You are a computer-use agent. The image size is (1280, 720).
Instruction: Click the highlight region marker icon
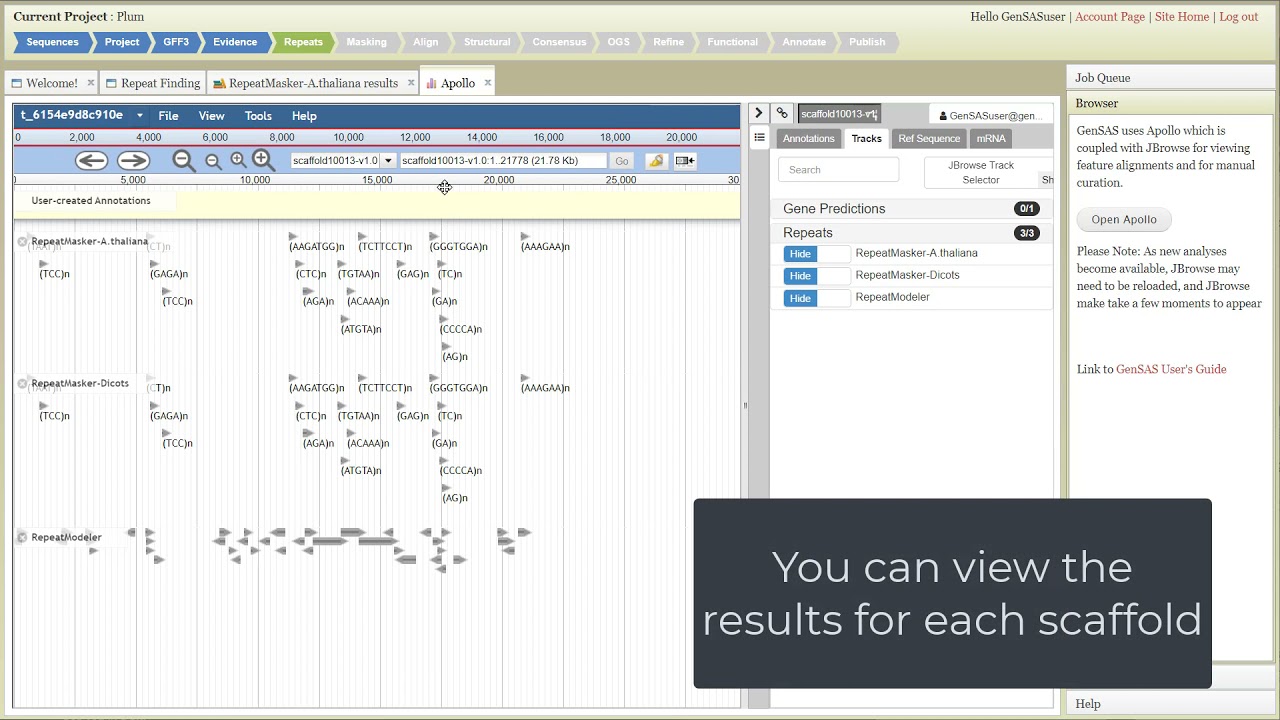tap(656, 161)
